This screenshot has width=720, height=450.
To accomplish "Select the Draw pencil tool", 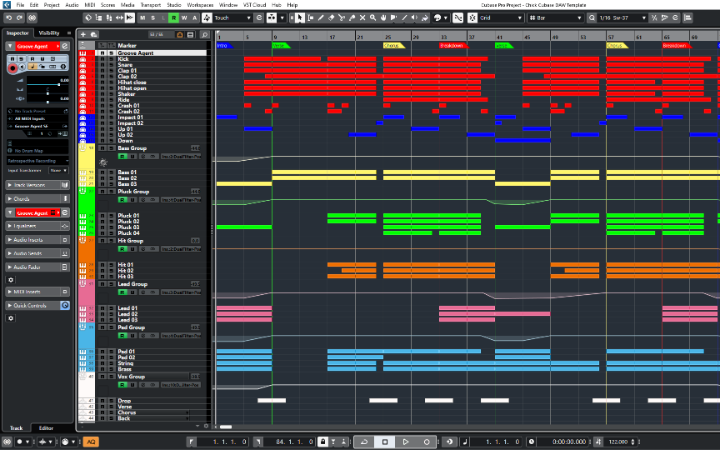I will 321,18.
